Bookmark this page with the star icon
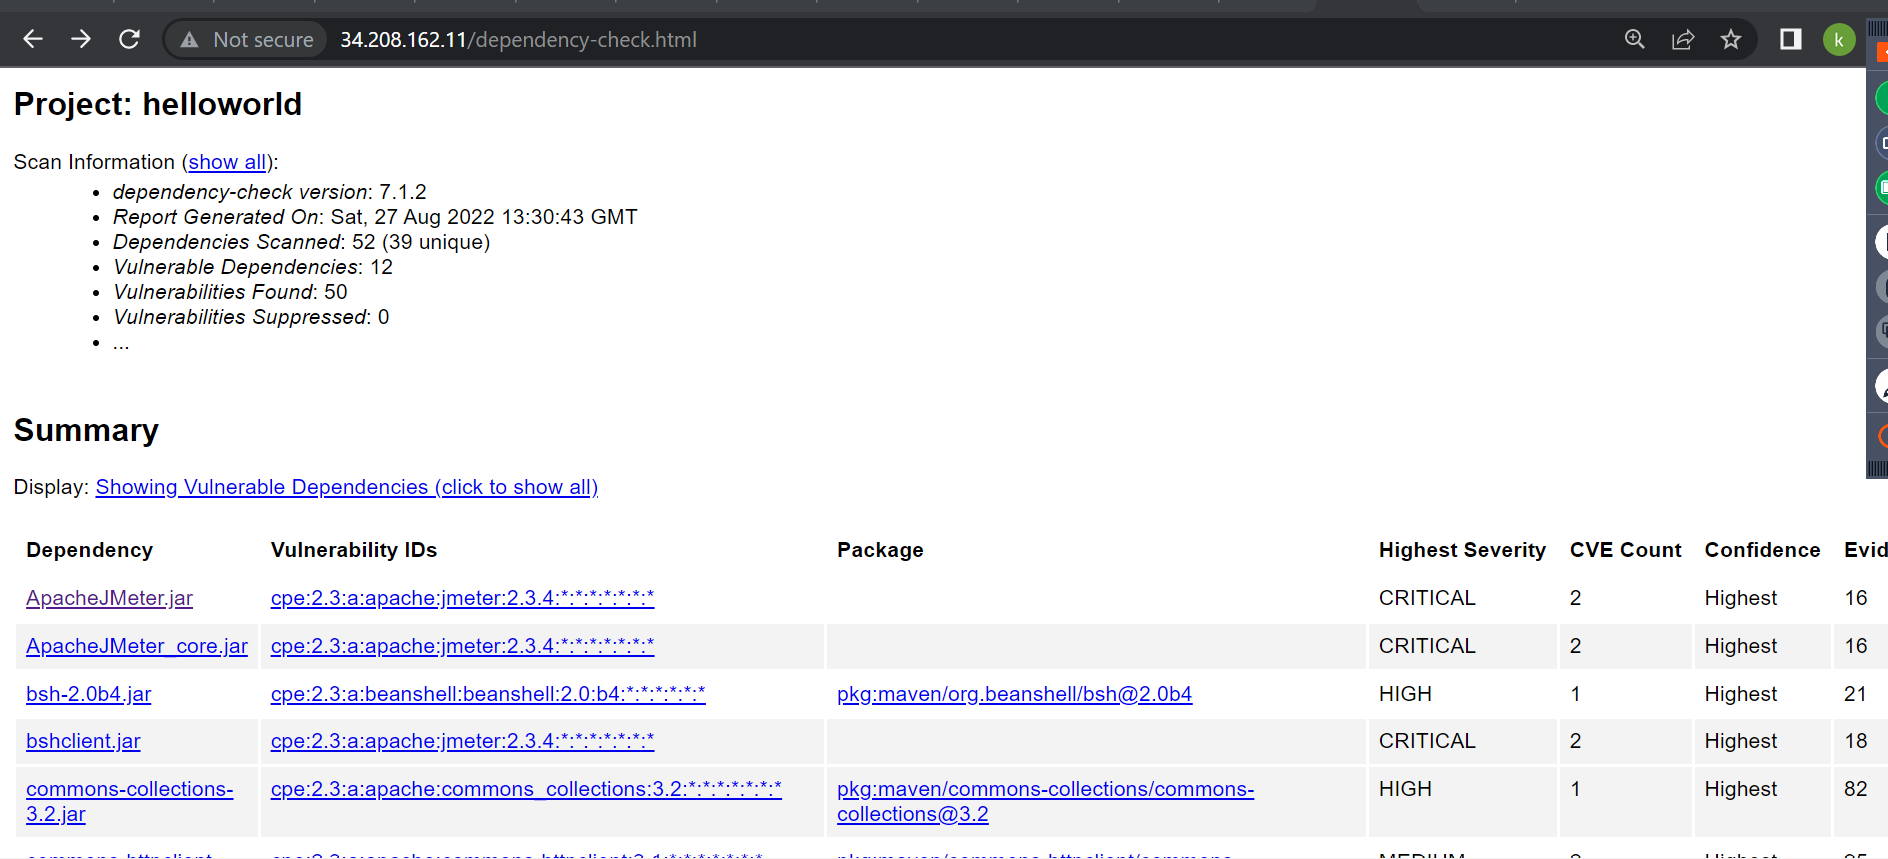This screenshot has height=859, width=1888. [x=1731, y=40]
